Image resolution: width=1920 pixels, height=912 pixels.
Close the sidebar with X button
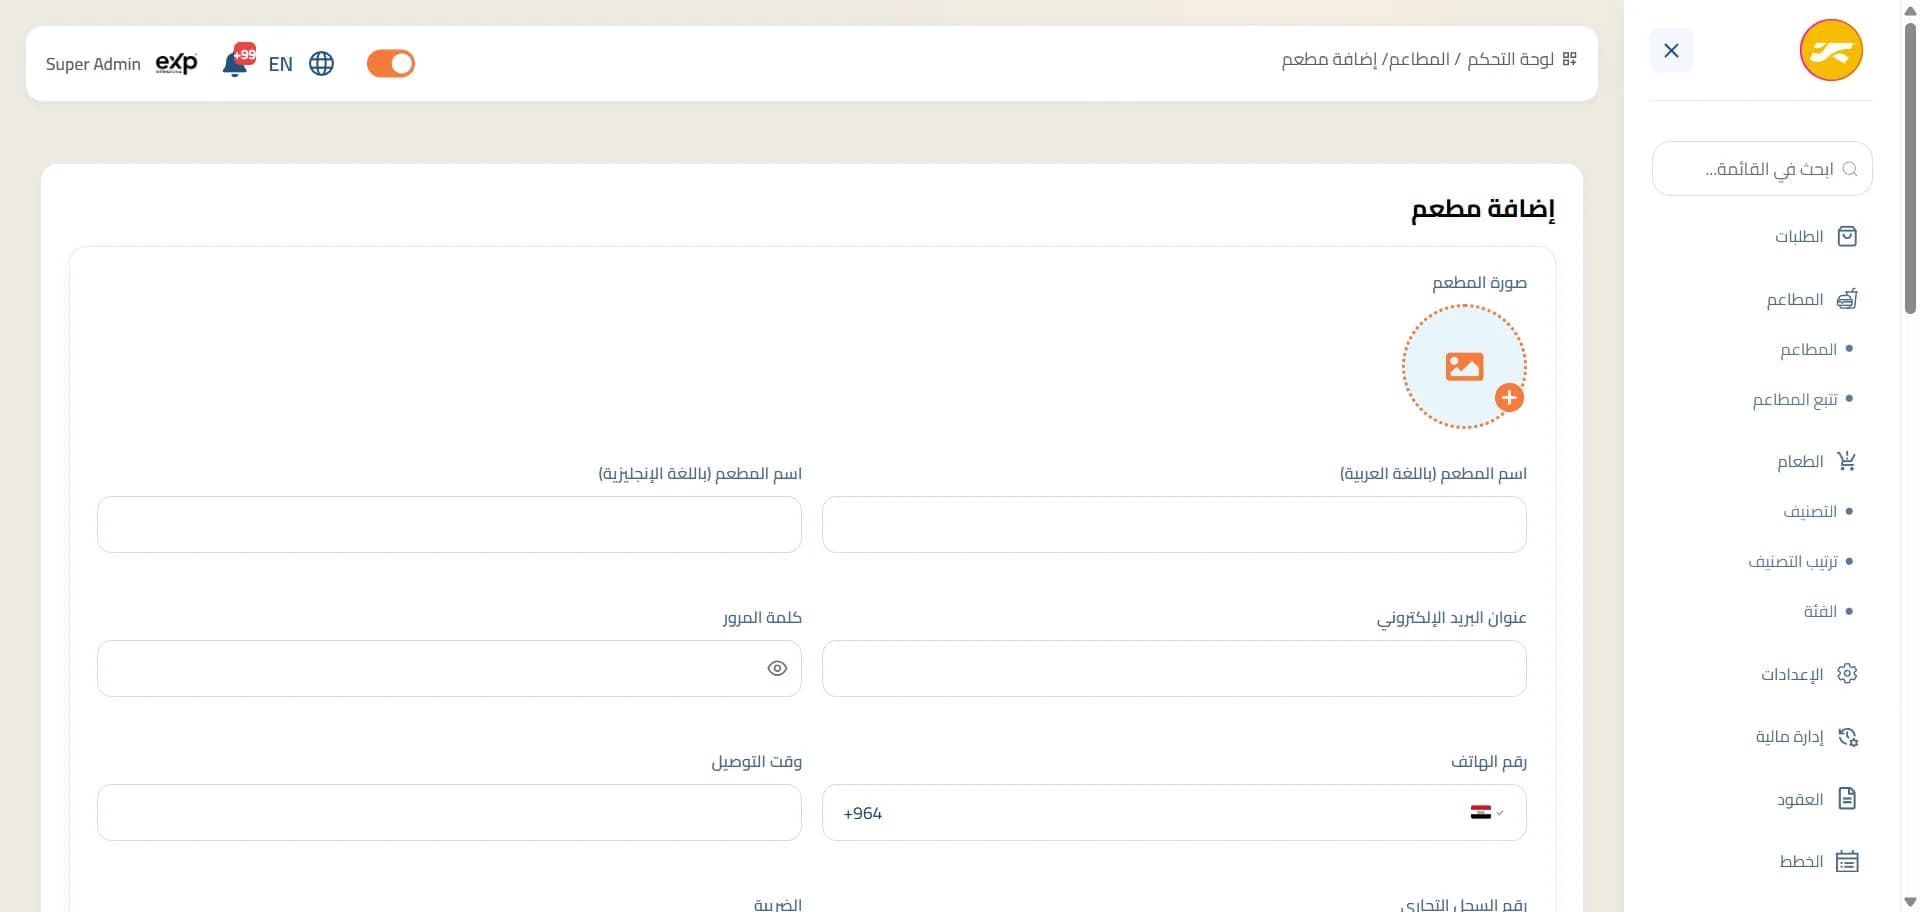click(1671, 50)
